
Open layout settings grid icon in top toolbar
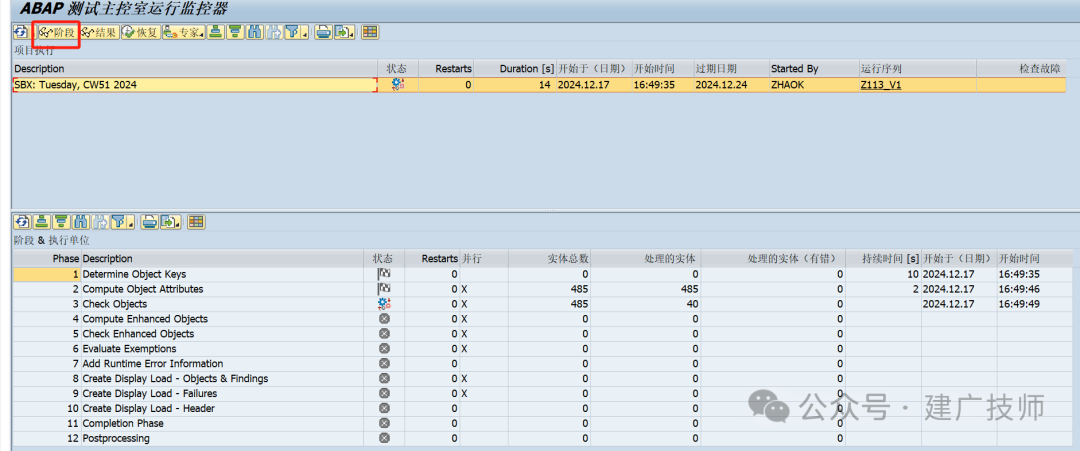(370, 32)
